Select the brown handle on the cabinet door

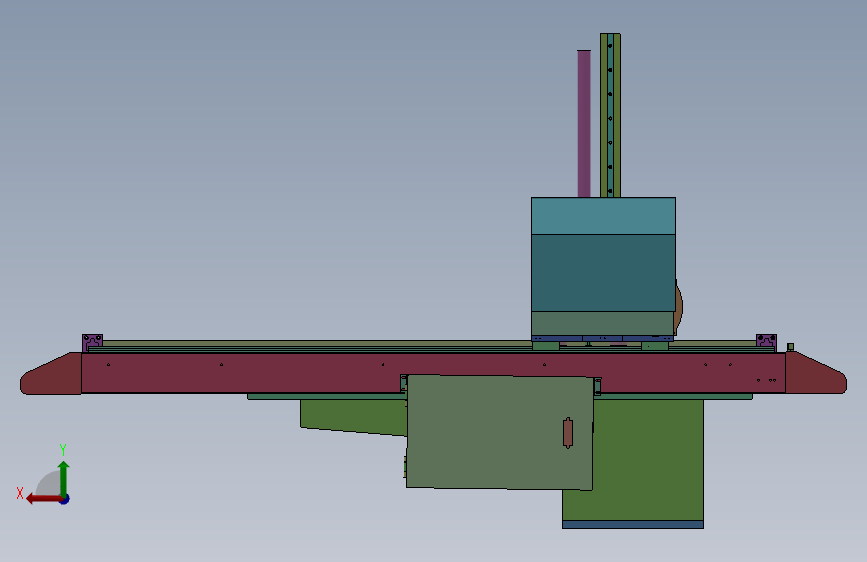click(568, 433)
